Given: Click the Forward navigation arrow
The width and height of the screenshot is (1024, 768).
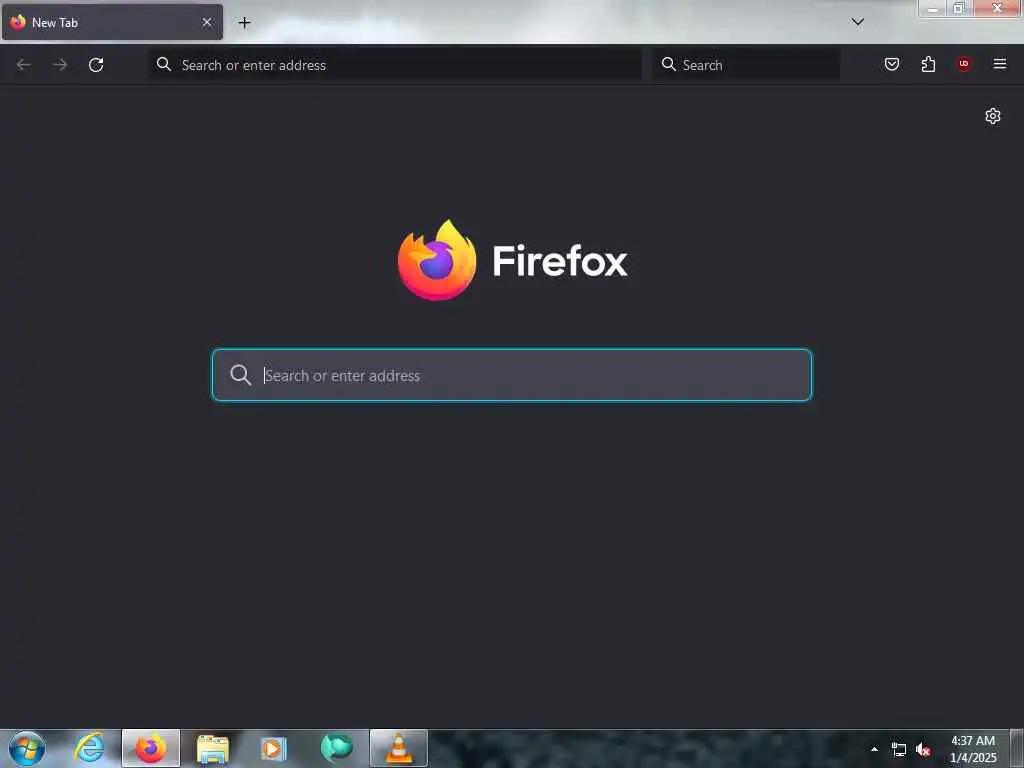Looking at the screenshot, I should pos(60,65).
